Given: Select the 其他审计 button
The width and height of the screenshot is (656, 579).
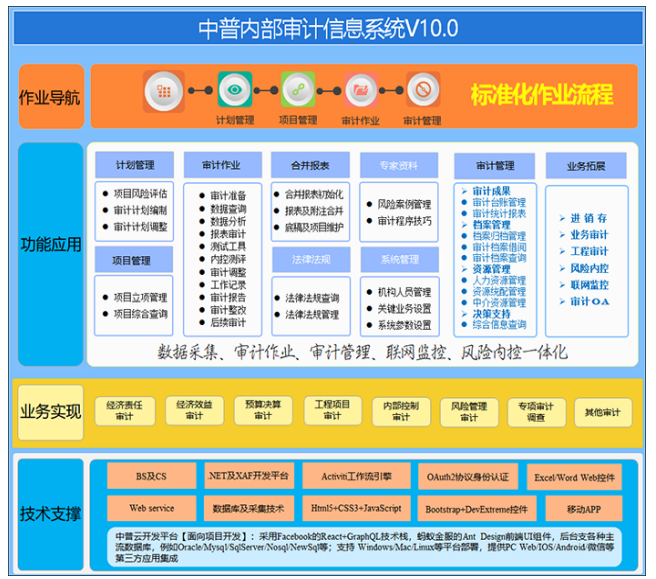Looking at the screenshot, I should [x=603, y=412].
